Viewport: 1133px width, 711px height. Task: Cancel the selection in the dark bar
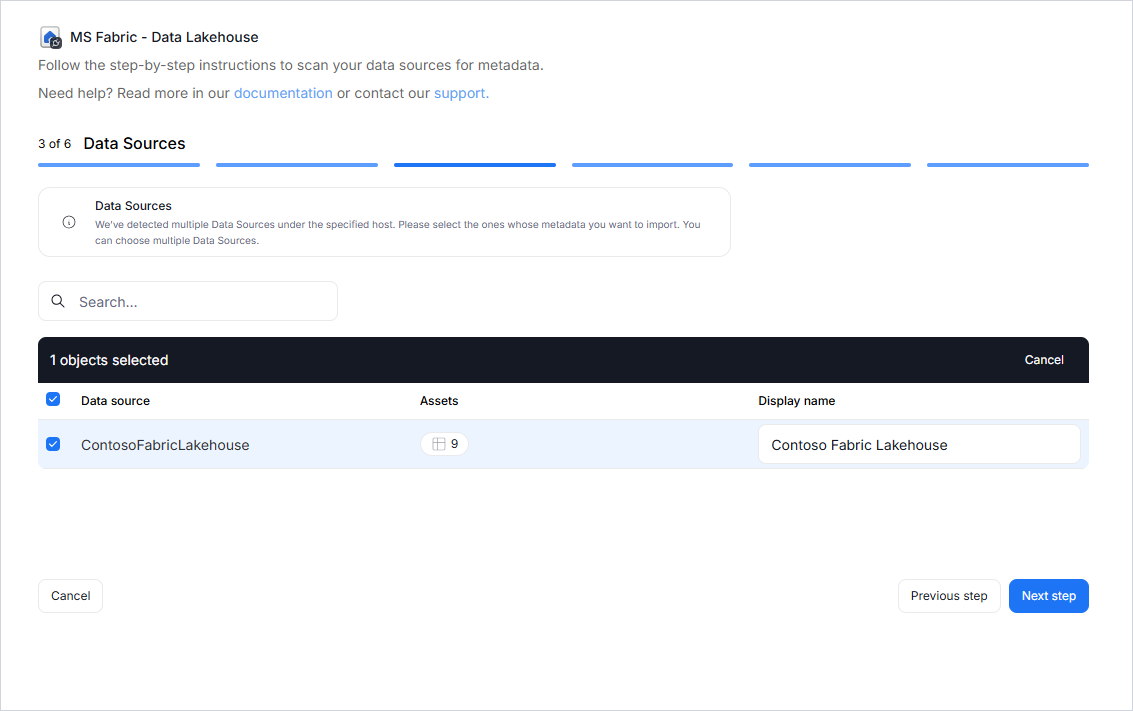coord(1044,360)
